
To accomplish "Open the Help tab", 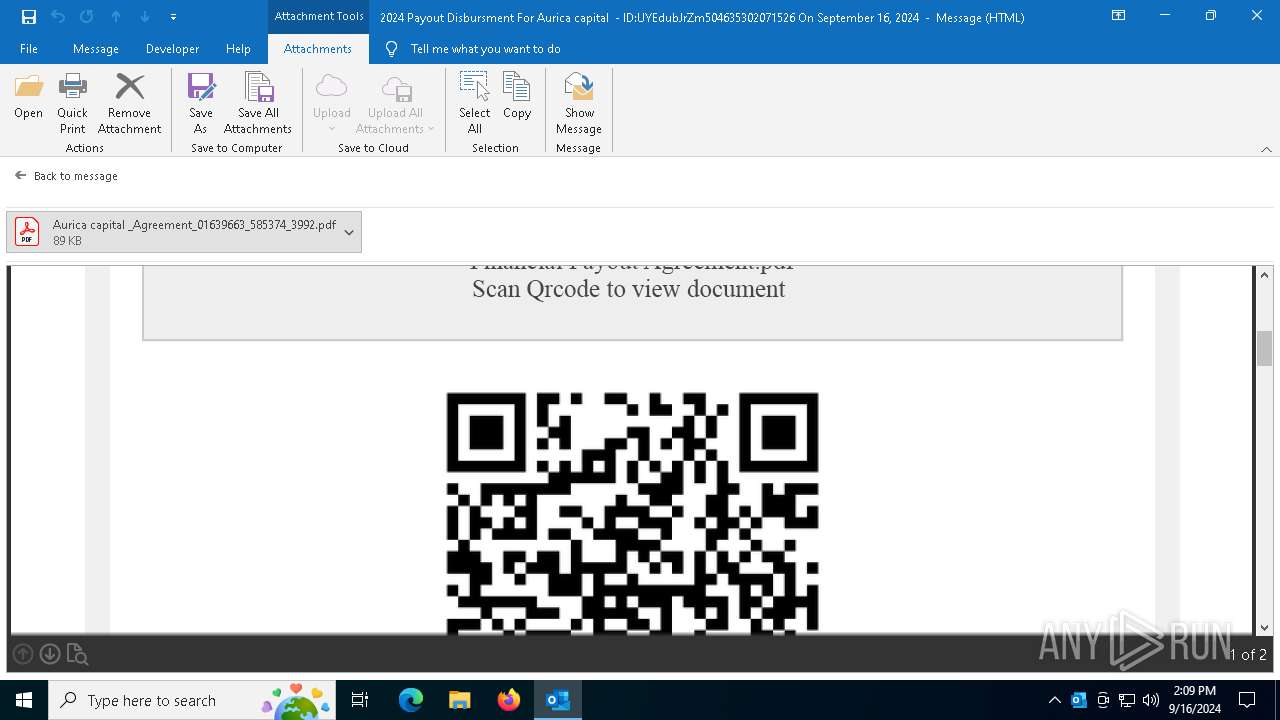I will click(238, 49).
